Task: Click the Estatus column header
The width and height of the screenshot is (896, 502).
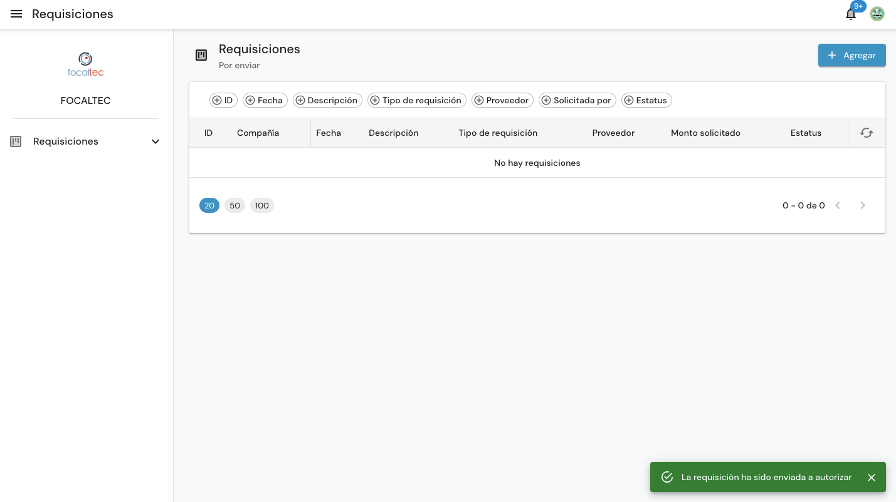Action: pos(806,133)
